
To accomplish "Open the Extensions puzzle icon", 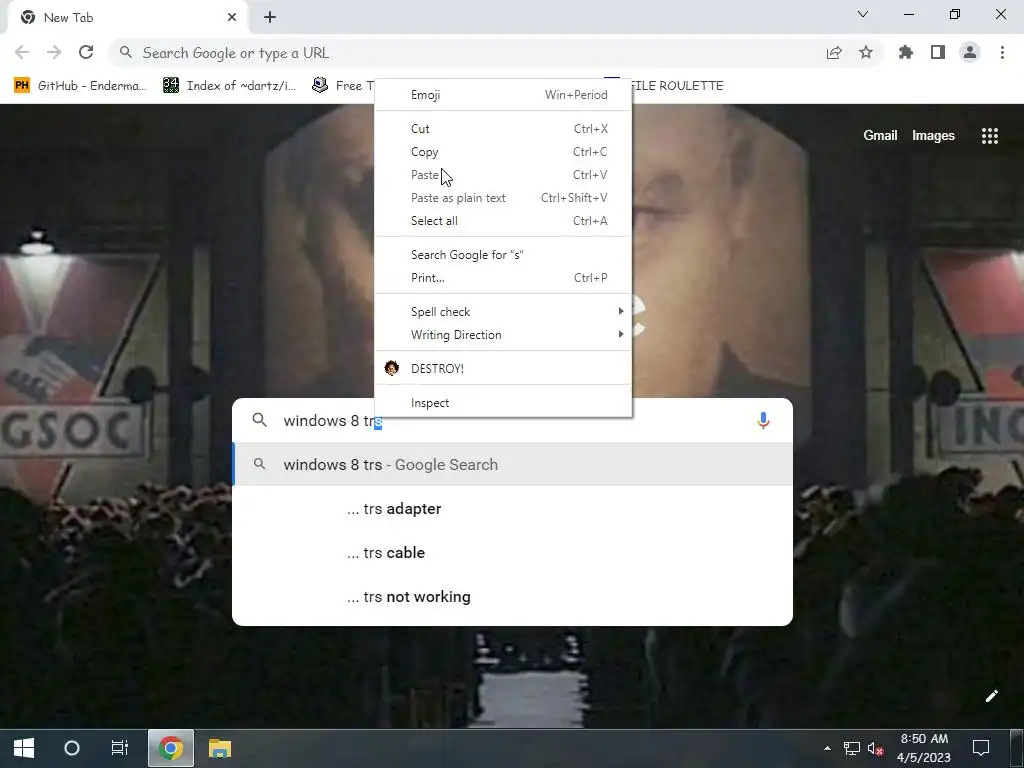I will (906, 52).
